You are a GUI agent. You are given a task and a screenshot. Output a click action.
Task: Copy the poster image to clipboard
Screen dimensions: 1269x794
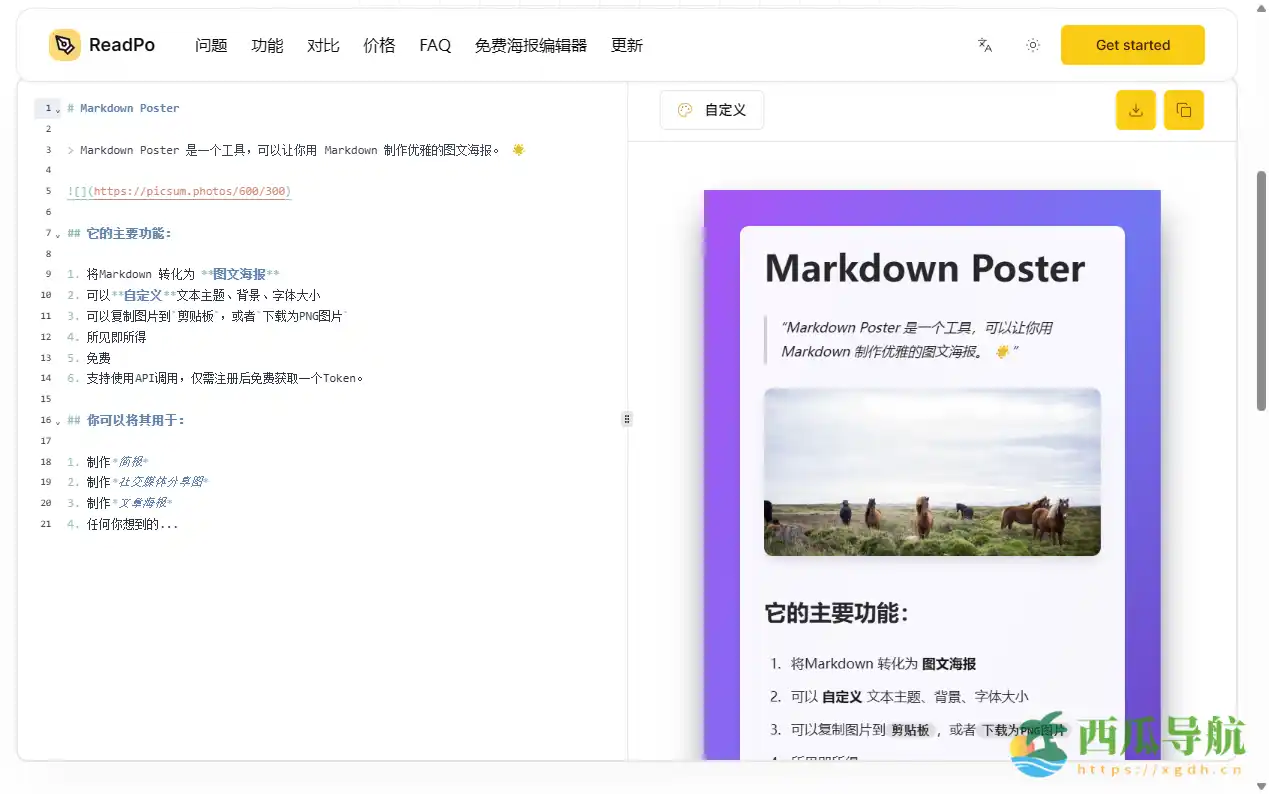click(1184, 110)
